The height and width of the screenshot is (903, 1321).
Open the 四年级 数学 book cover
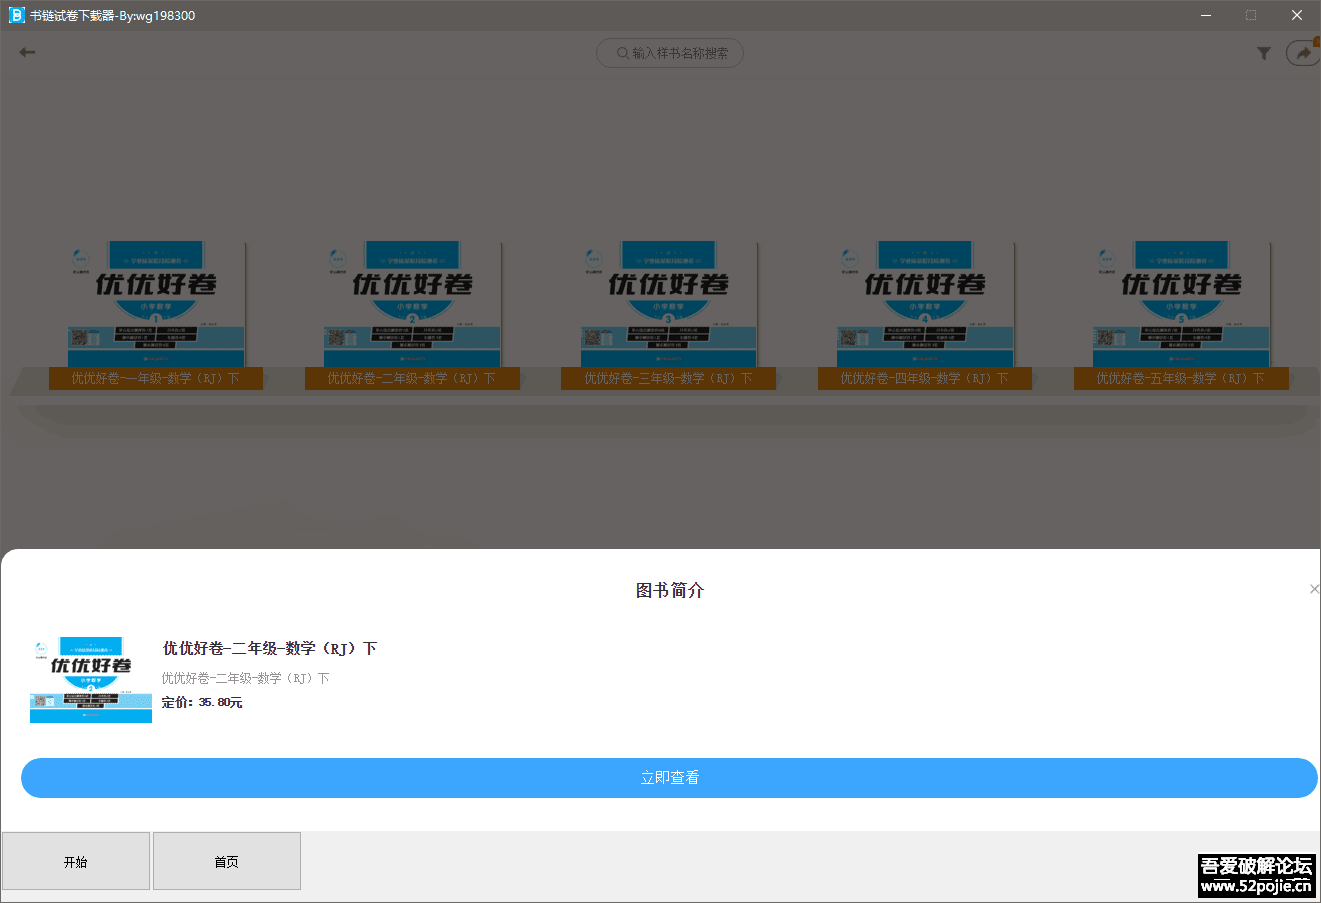(x=925, y=304)
